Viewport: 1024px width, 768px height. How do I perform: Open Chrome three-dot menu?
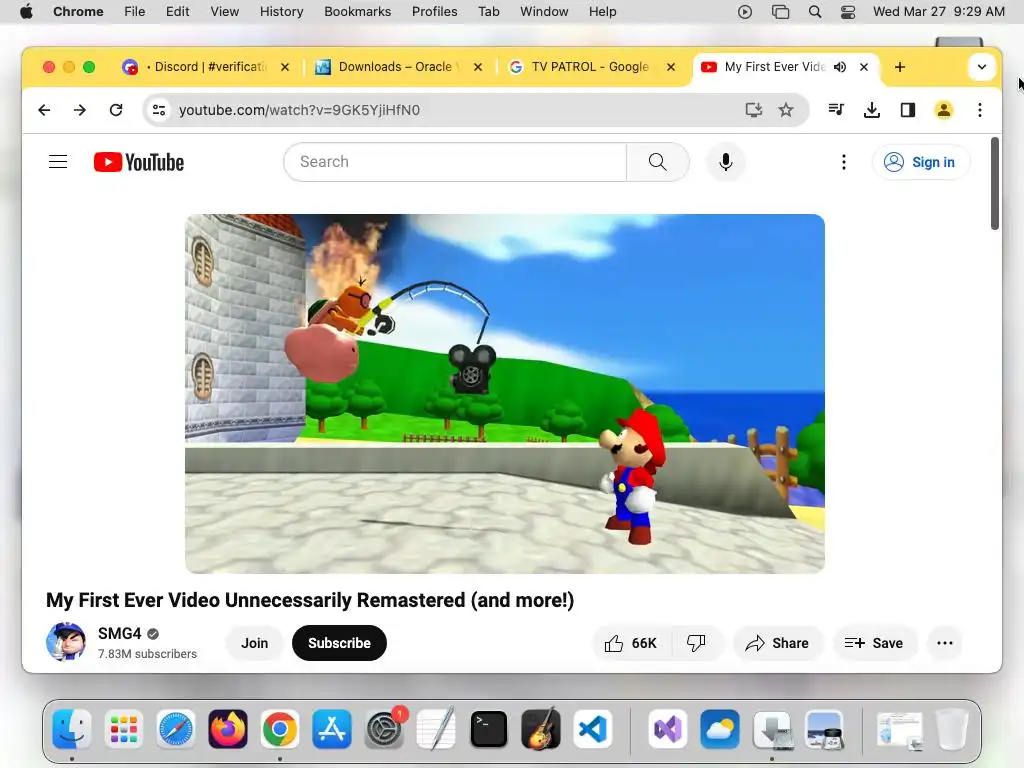980,110
